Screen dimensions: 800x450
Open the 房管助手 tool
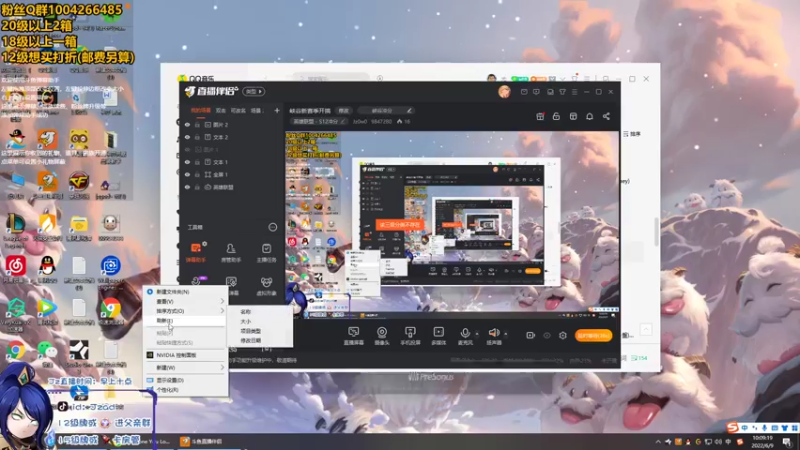[231, 253]
